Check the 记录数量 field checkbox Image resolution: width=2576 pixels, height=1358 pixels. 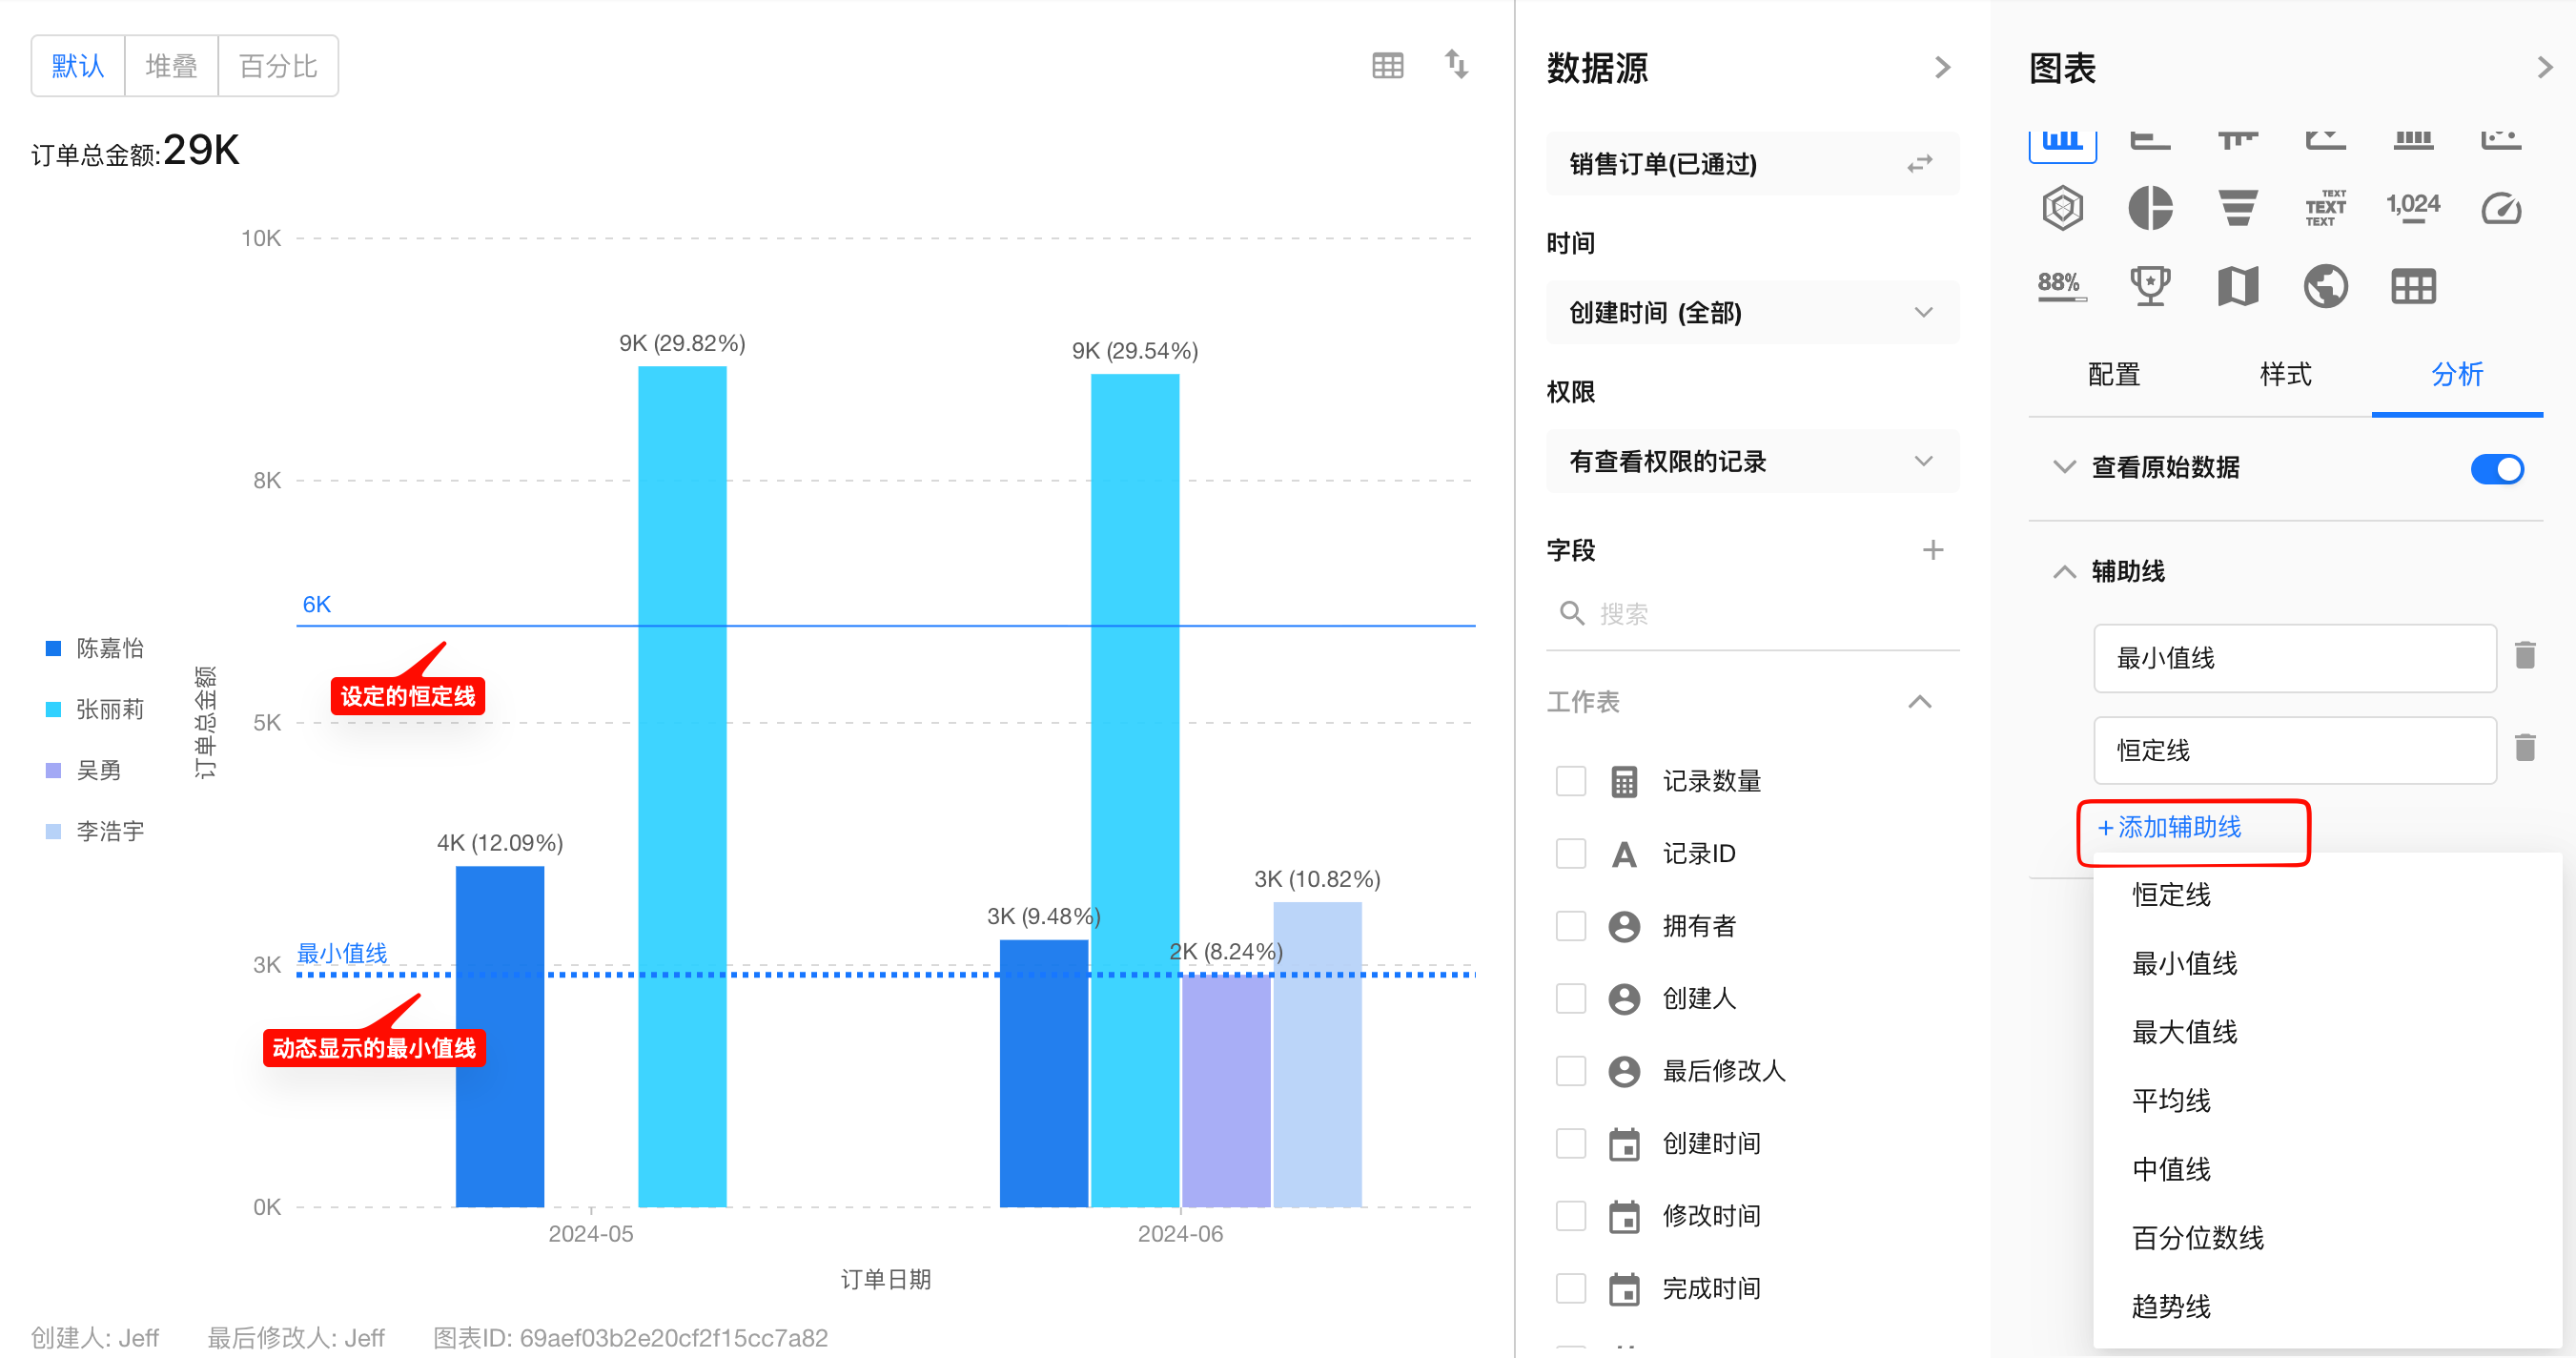click(x=1570, y=781)
